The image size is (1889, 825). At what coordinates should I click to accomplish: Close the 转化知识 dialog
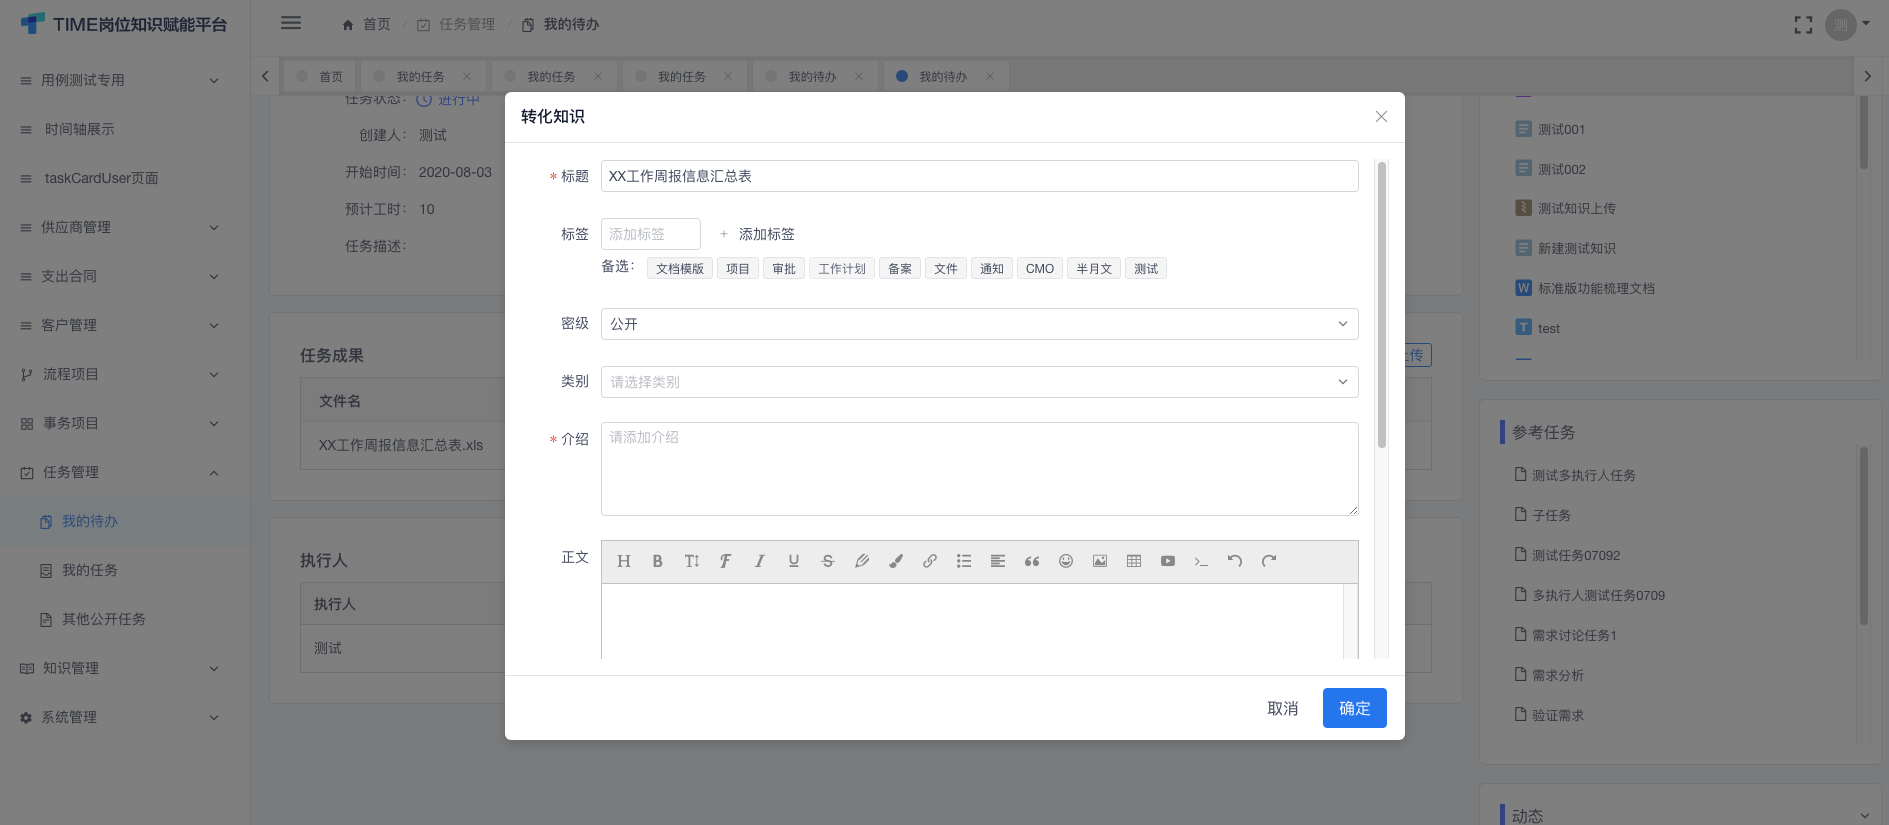(1381, 117)
